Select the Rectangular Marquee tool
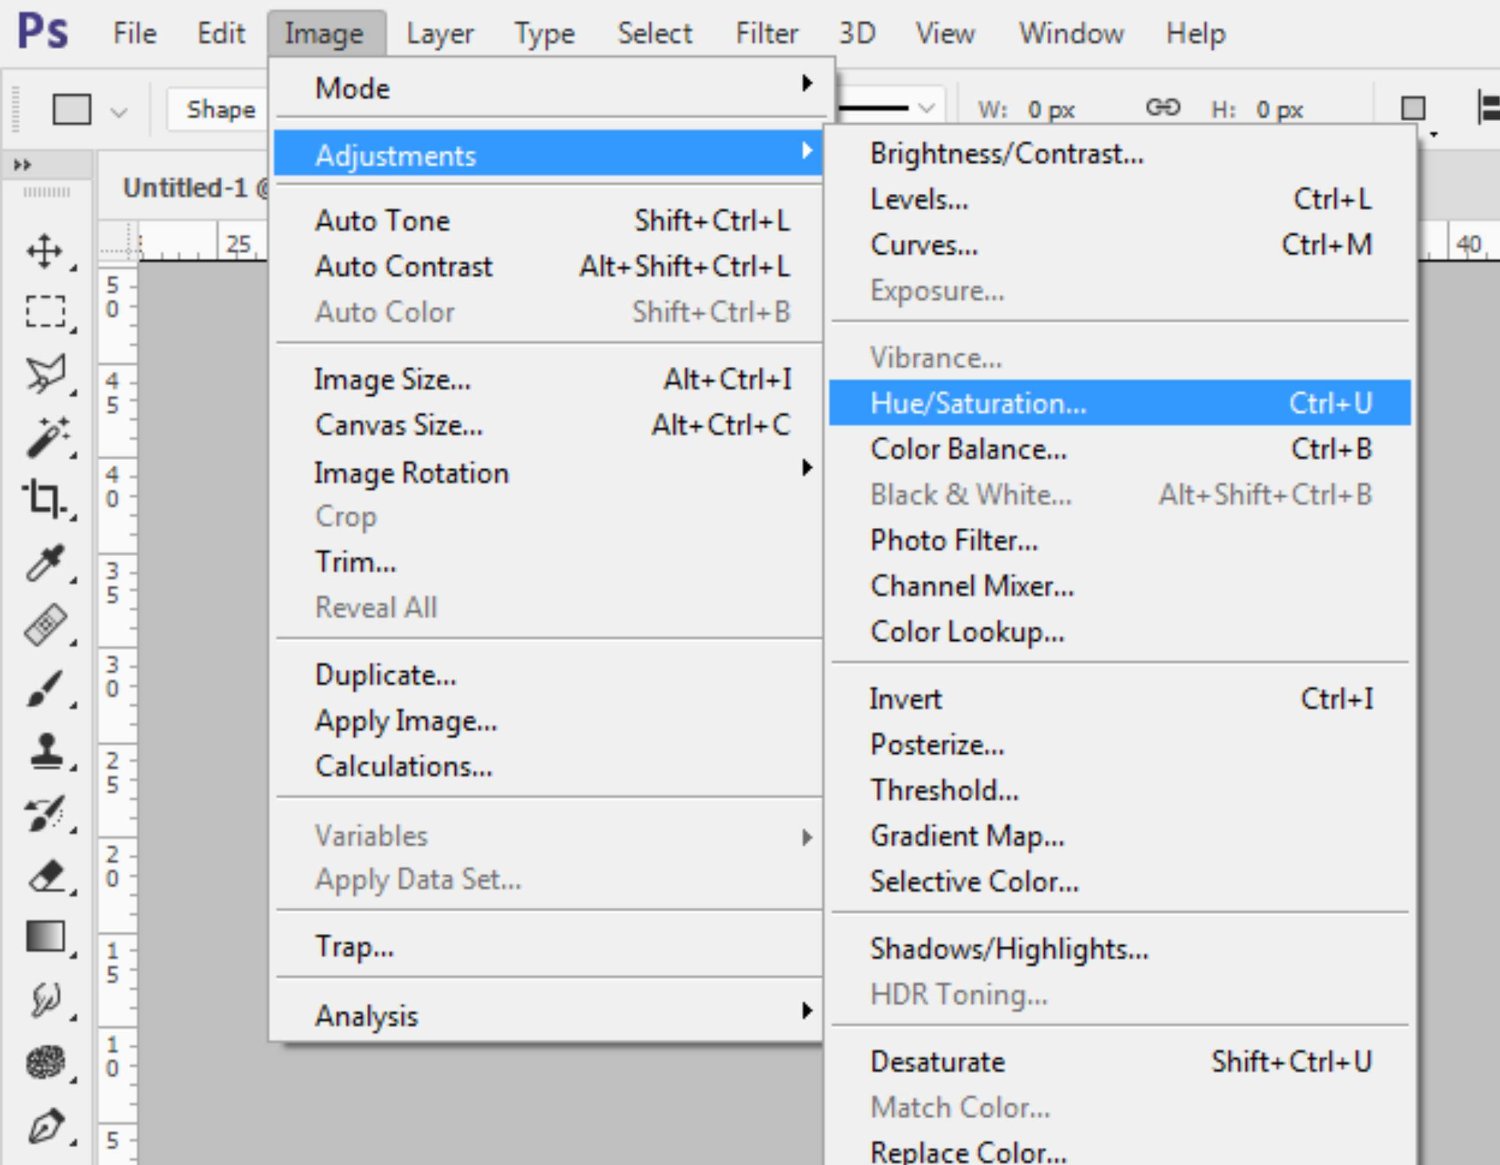Image resolution: width=1500 pixels, height=1165 pixels. [45, 312]
